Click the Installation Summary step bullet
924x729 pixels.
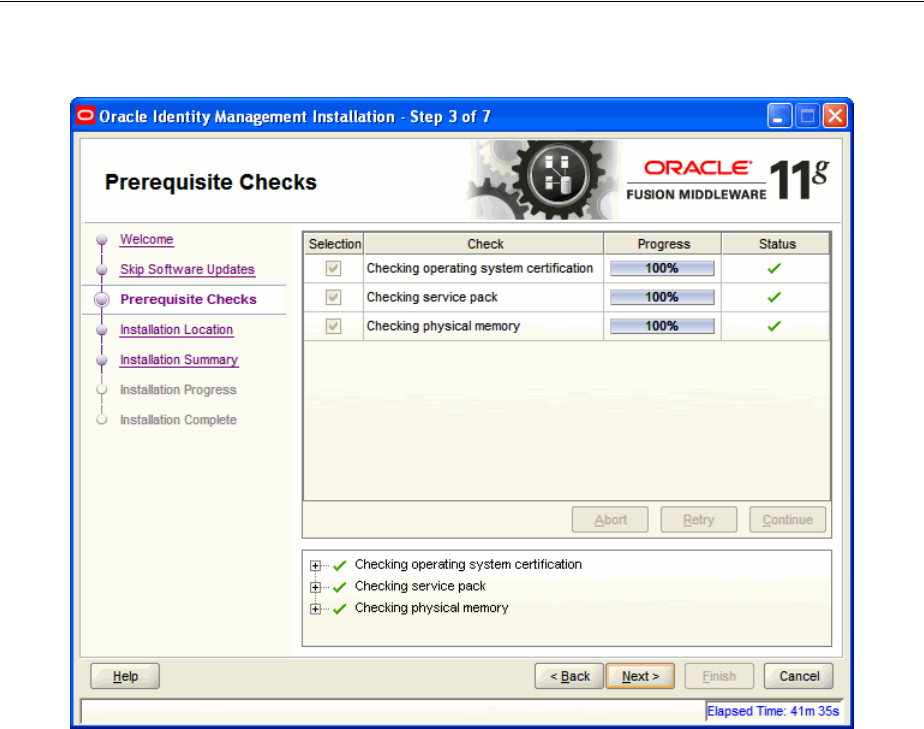coord(102,359)
